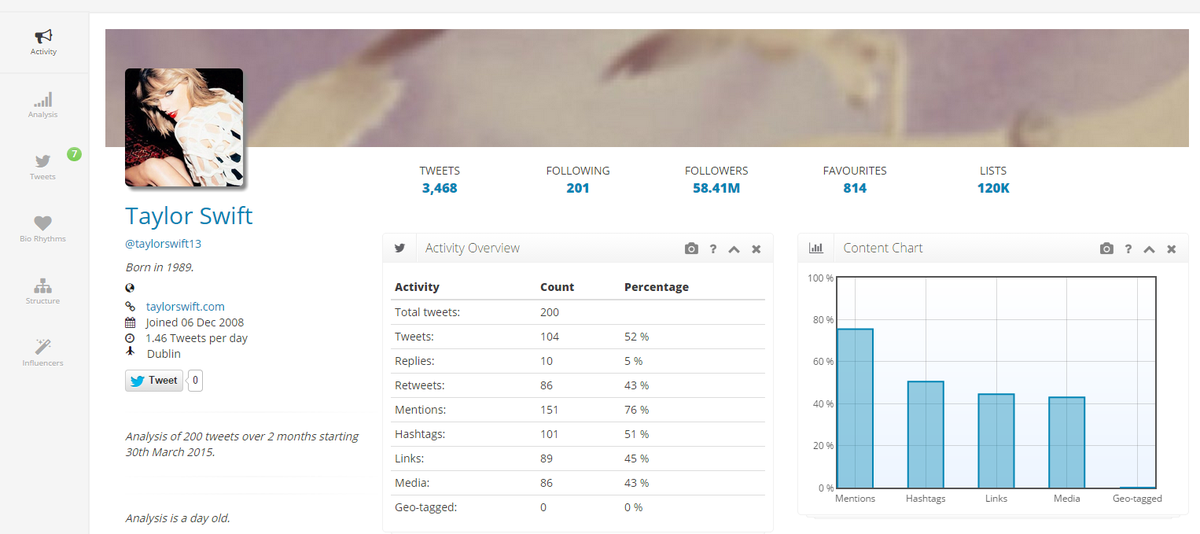Open help for Activity Overview panel
The width and height of the screenshot is (1200, 534).
[713, 249]
